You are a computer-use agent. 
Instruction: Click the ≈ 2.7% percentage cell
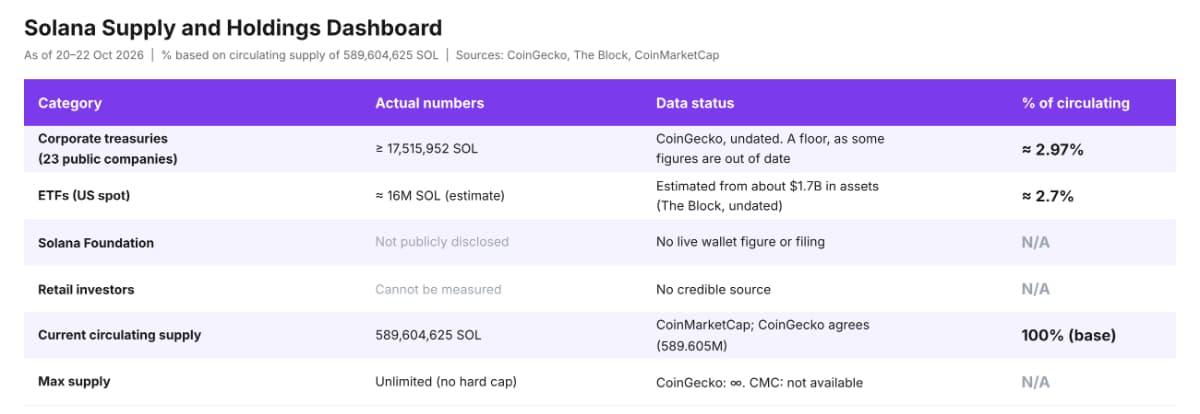tap(1048, 196)
